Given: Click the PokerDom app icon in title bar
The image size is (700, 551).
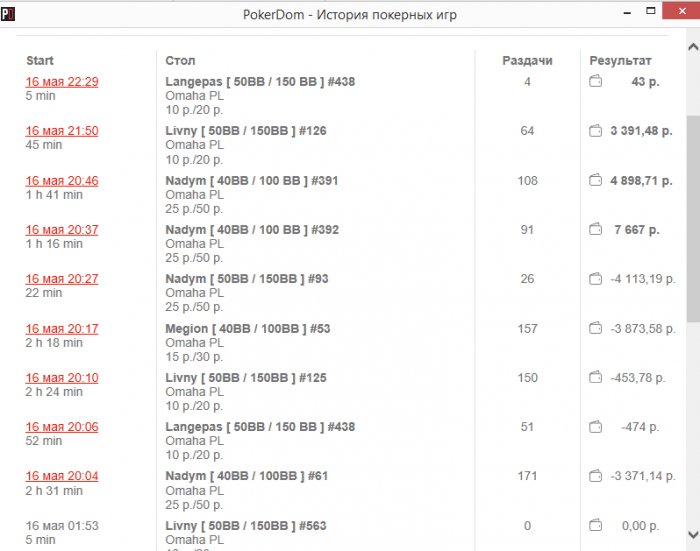Looking at the screenshot, I should (8, 14).
